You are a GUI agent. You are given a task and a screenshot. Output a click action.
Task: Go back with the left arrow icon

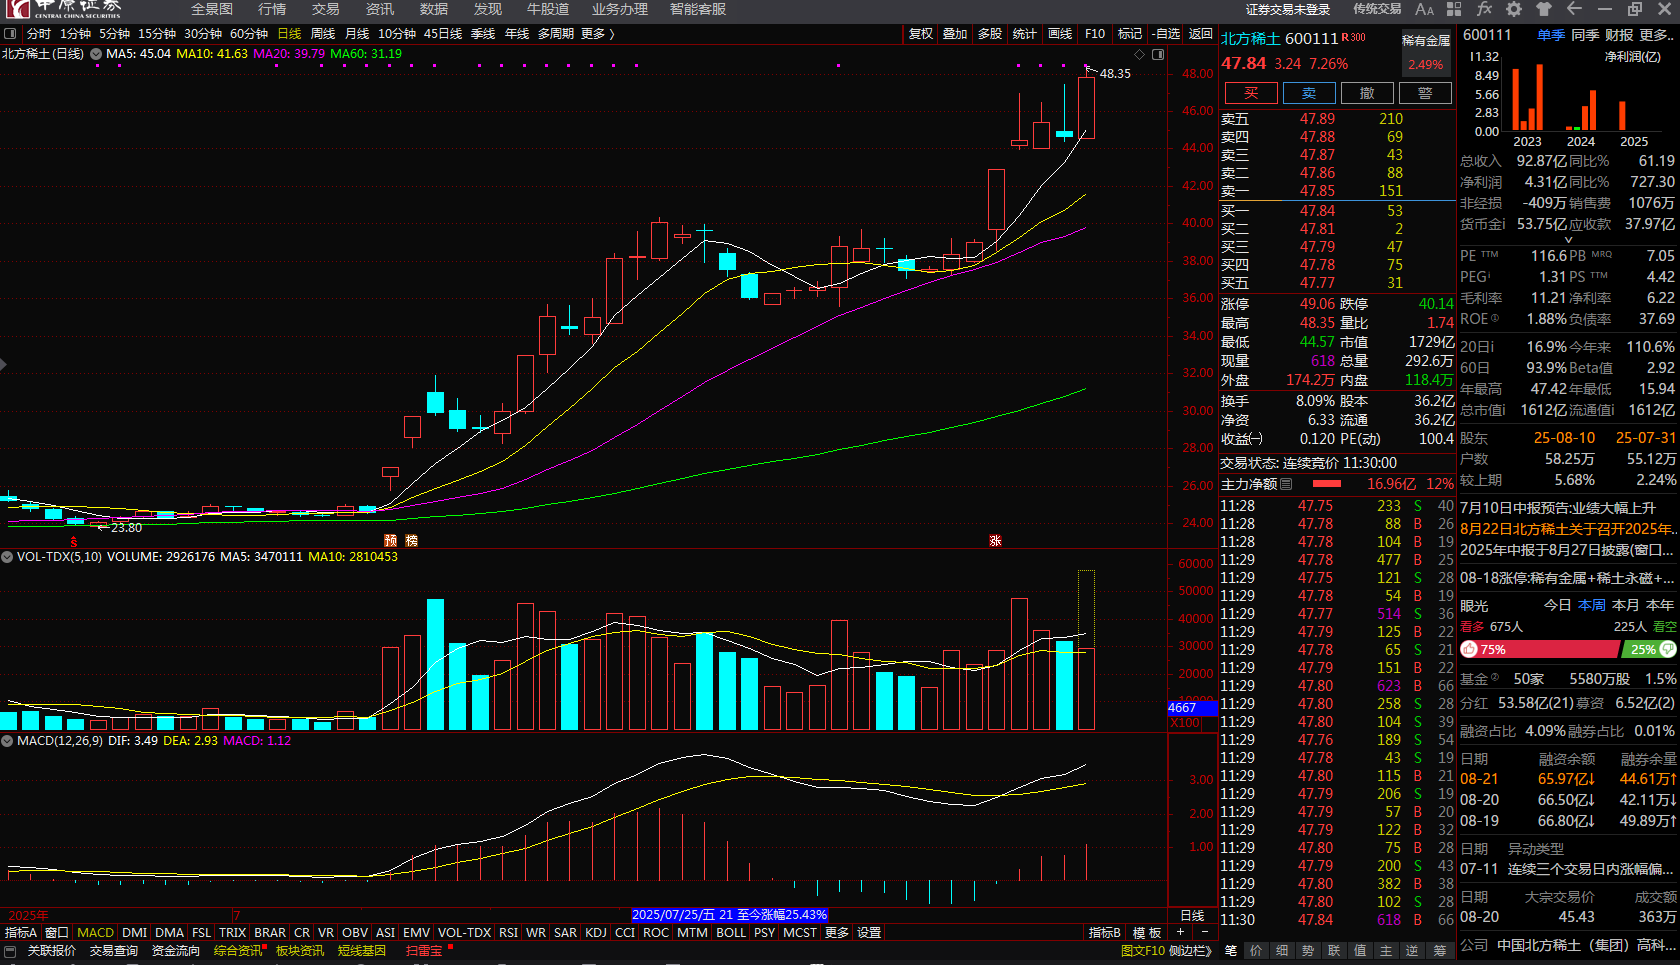tap(1574, 9)
